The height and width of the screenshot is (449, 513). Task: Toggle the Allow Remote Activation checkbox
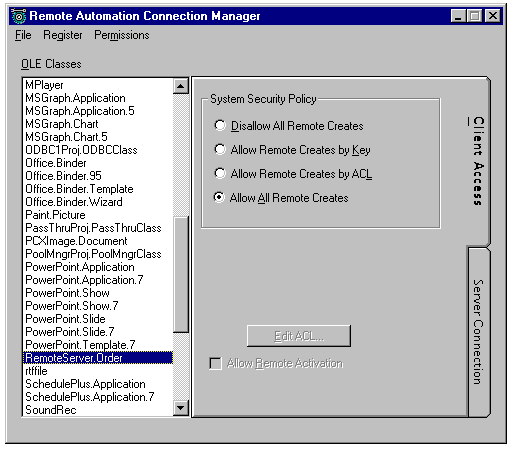click(x=215, y=363)
